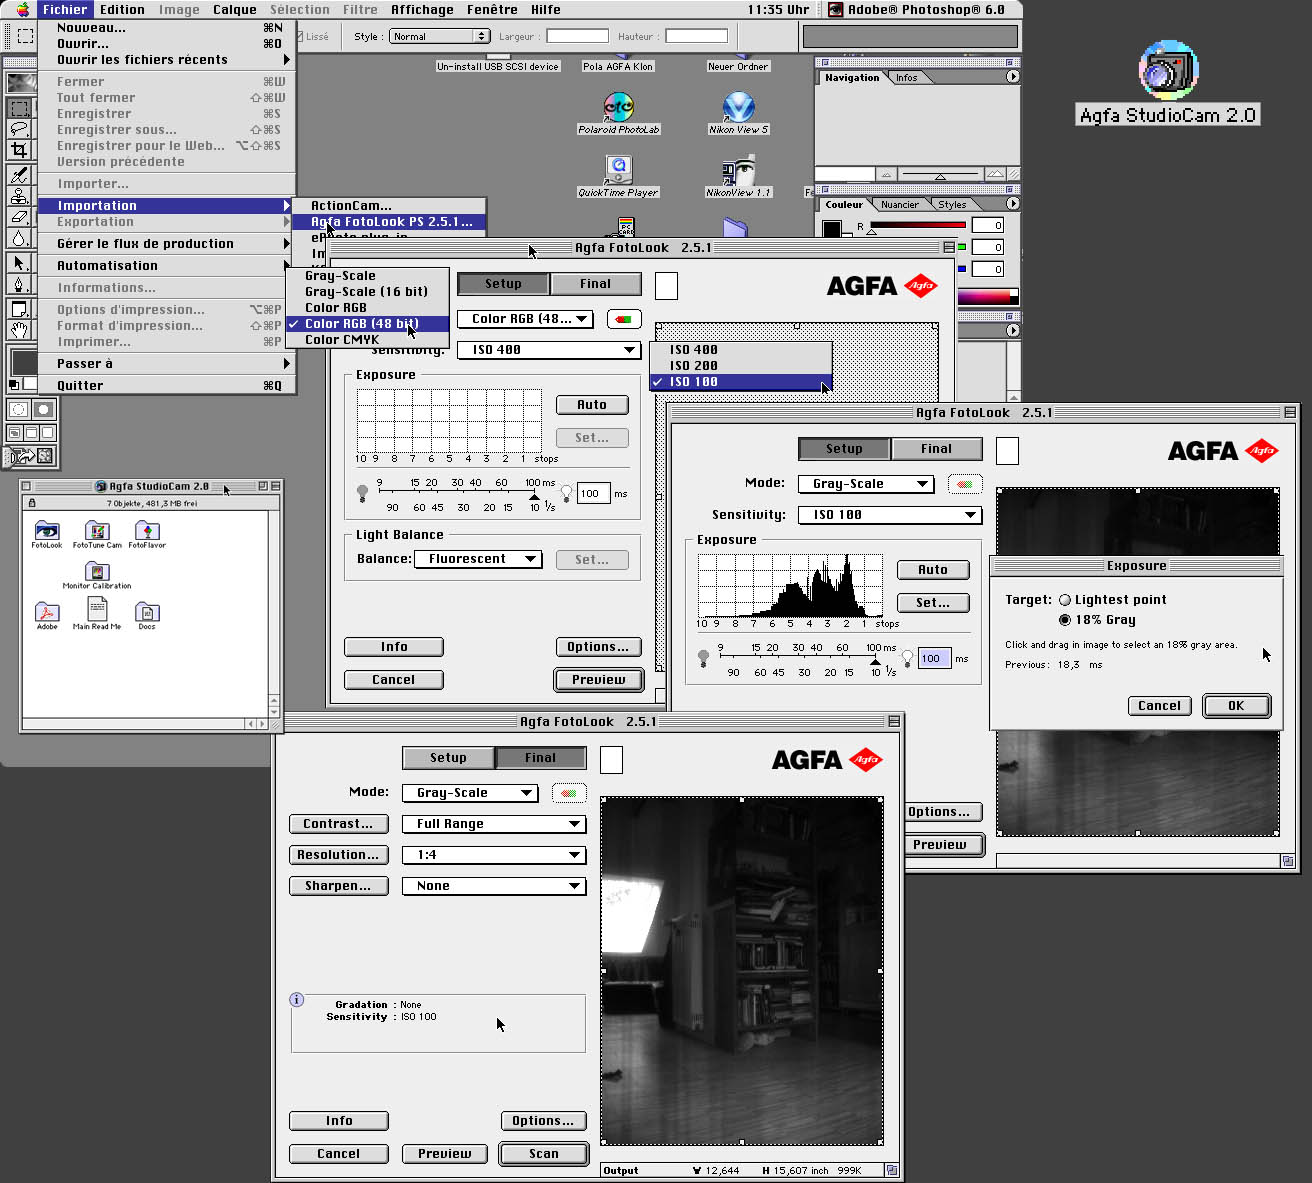Choose Agfa FotoLook PS 2.5.1 from Importation
Viewport: 1312px width, 1183px height.
(389, 222)
